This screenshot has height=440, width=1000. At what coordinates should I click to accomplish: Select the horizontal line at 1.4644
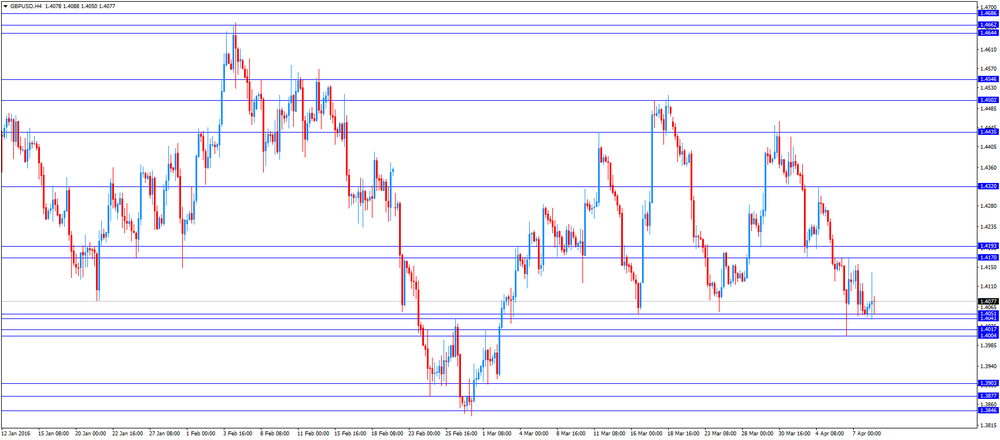pyautogui.click(x=489, y=33)
